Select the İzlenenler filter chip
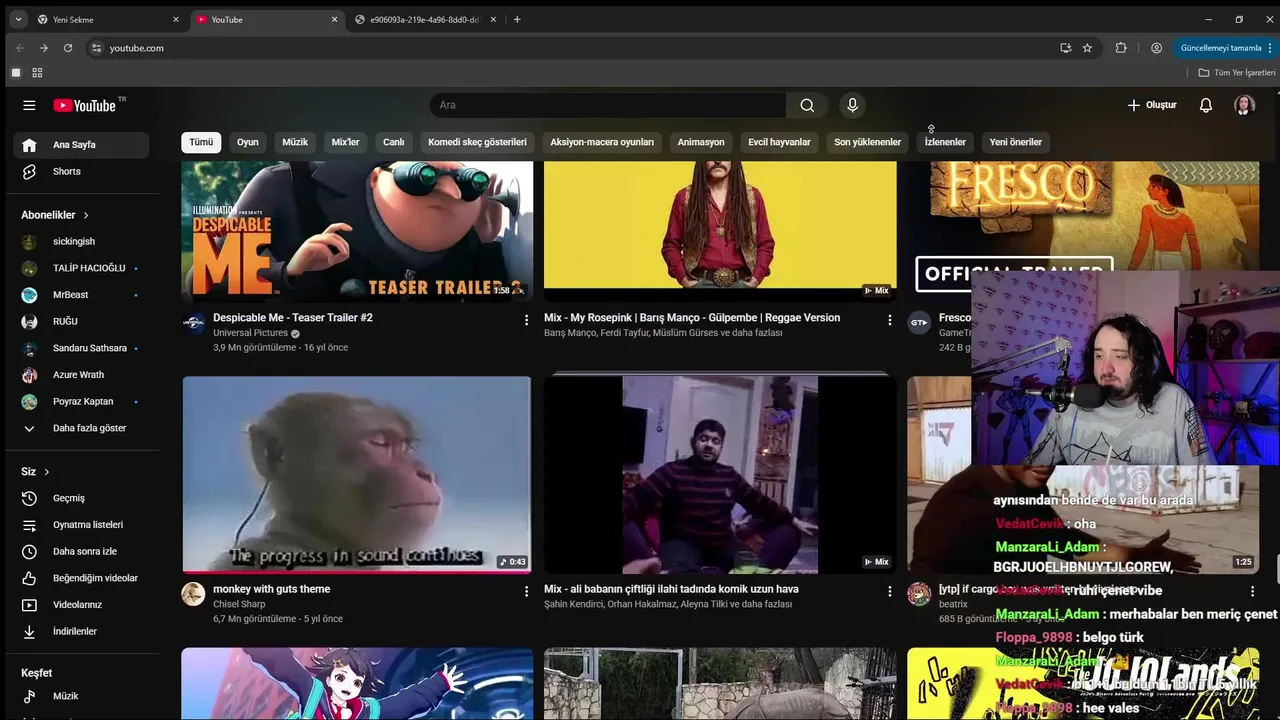This screenshot has width=1280, height=720. 945,142
